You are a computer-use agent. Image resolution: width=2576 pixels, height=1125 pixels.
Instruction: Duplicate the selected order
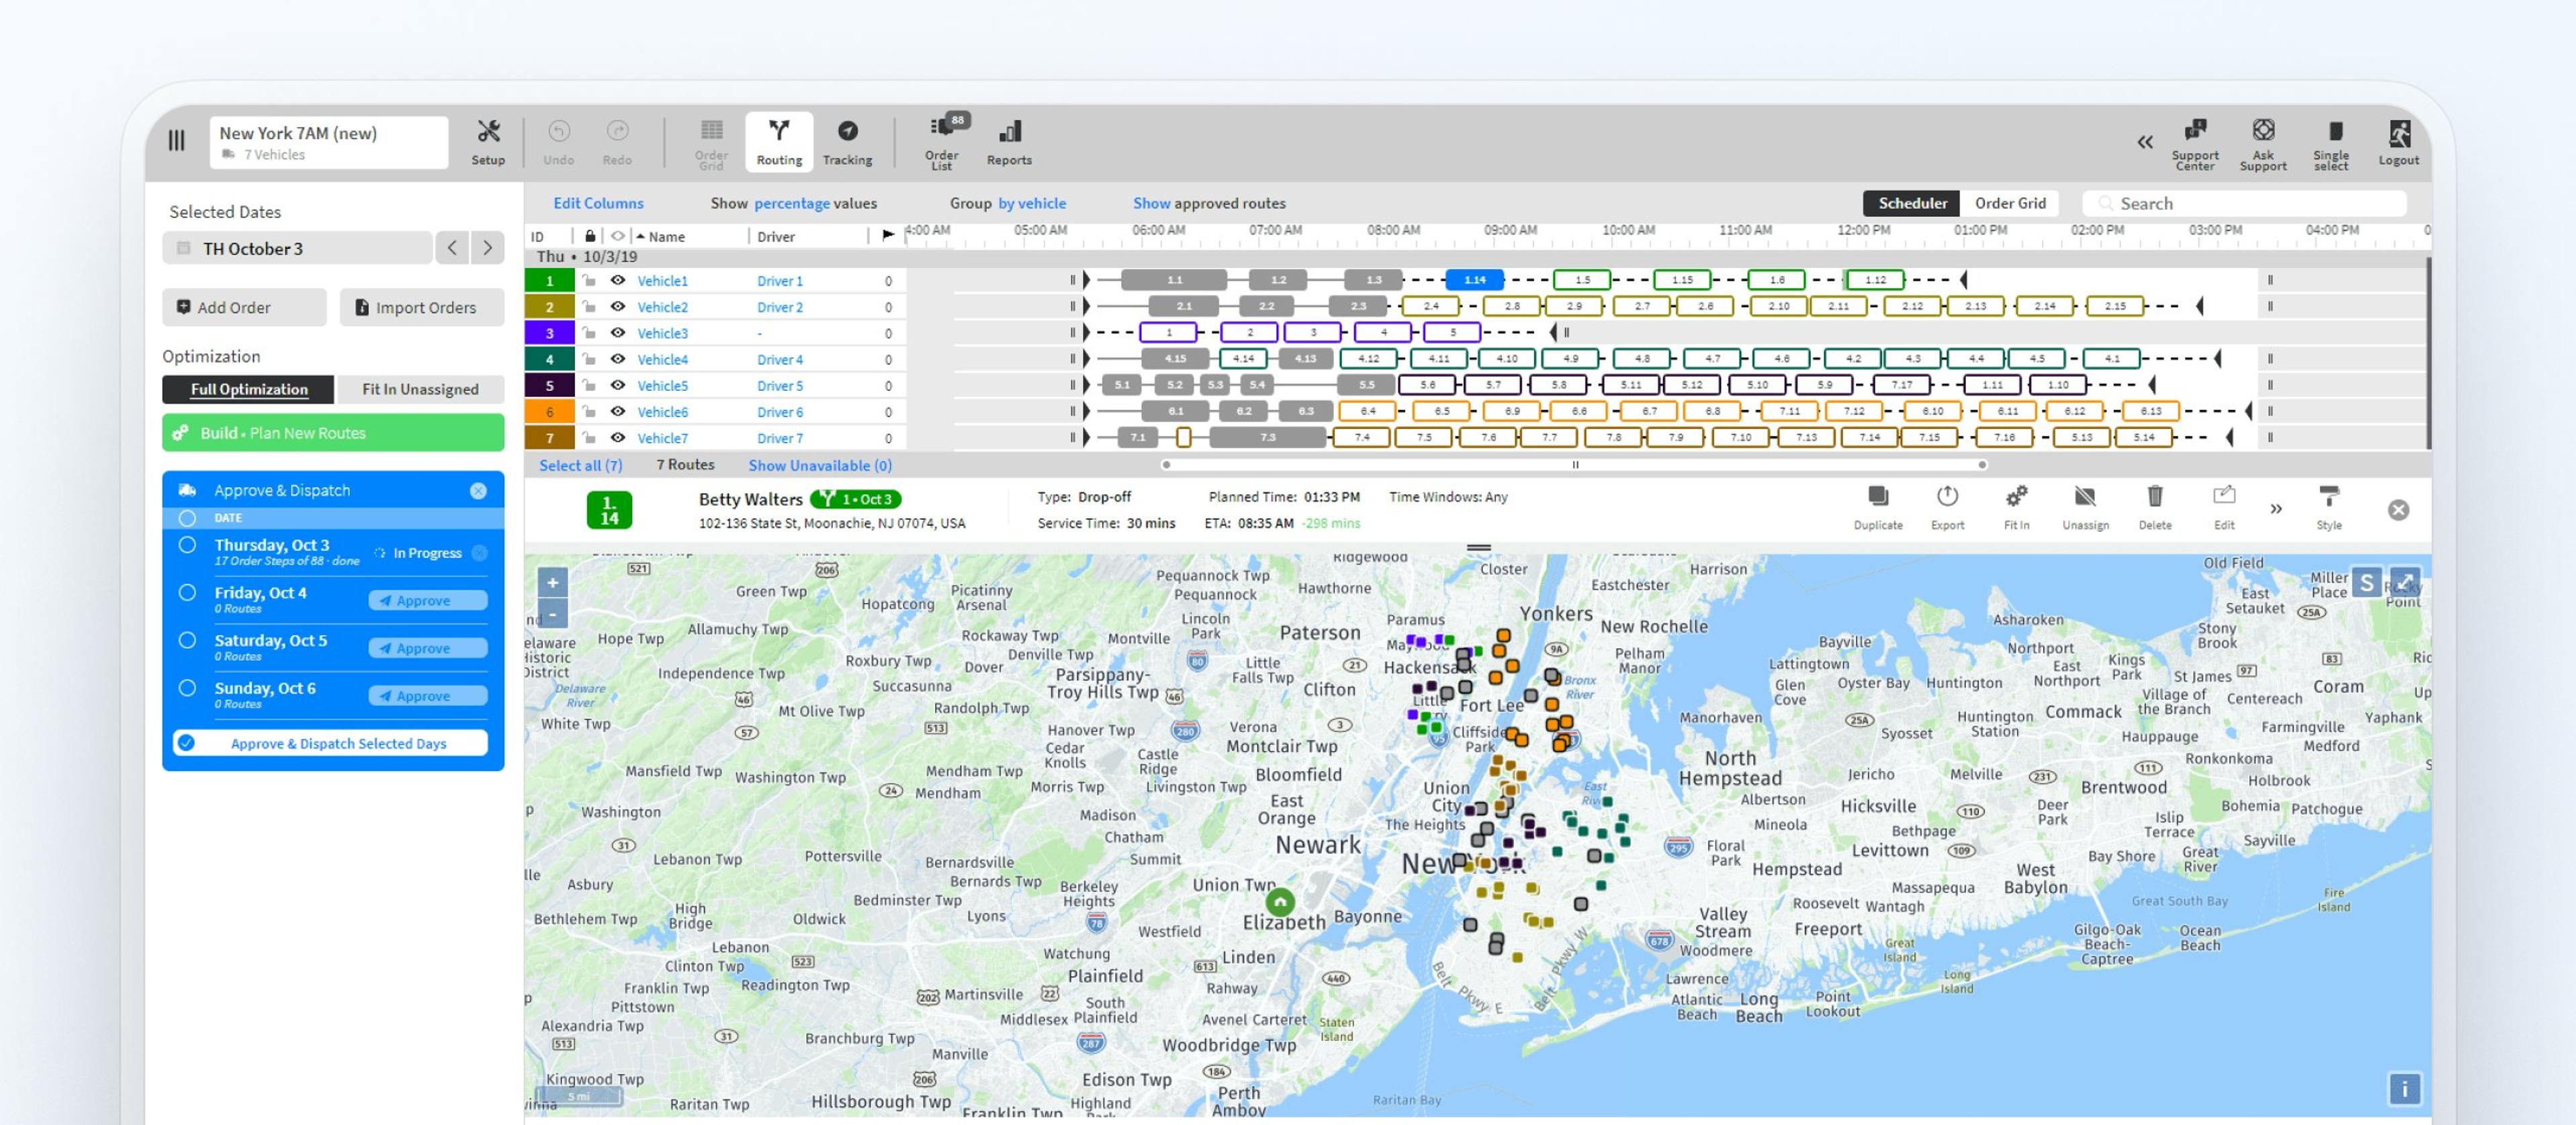(x=1878, y=508)
